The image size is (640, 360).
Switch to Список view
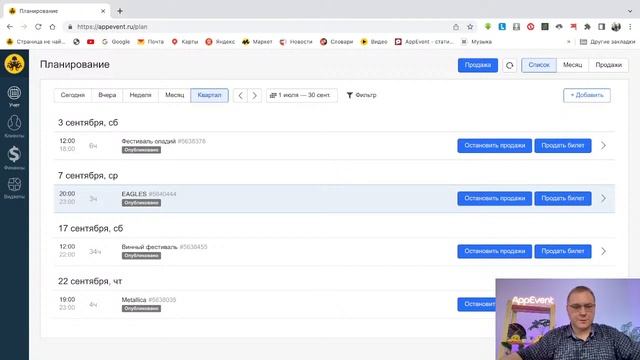539,65
